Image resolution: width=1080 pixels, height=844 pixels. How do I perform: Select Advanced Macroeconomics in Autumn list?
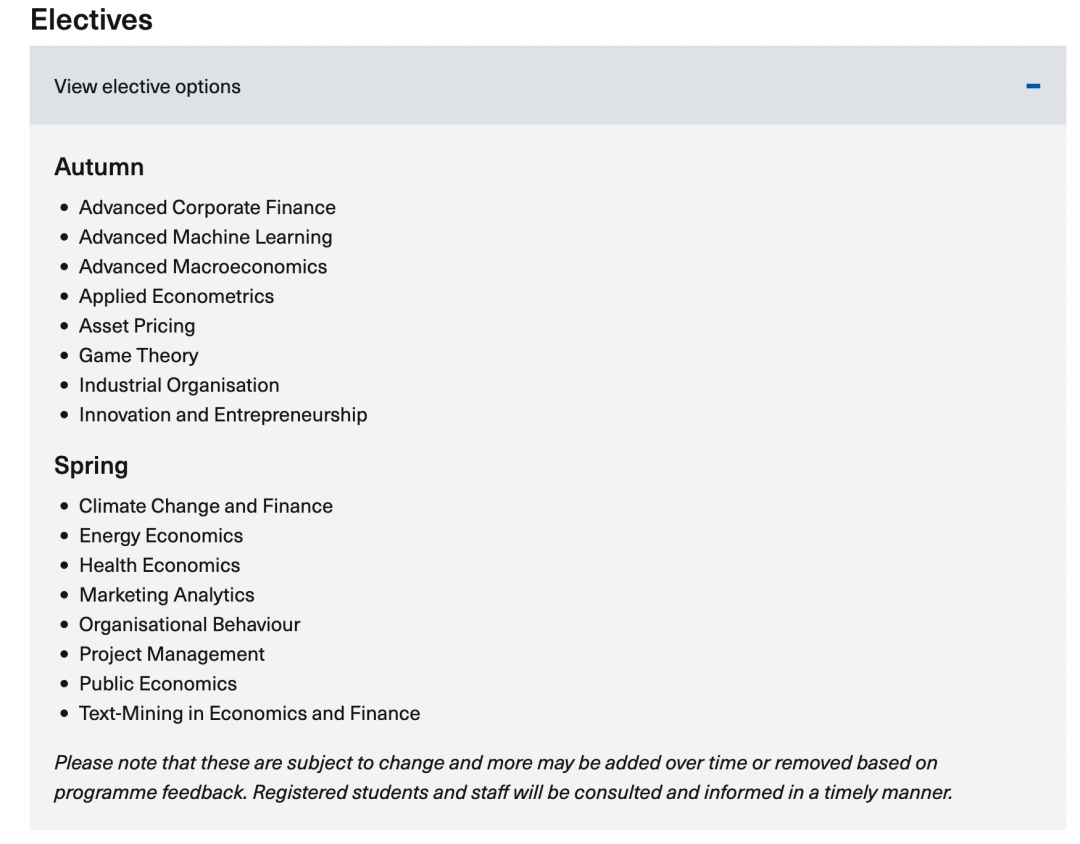tap(203, 267)
